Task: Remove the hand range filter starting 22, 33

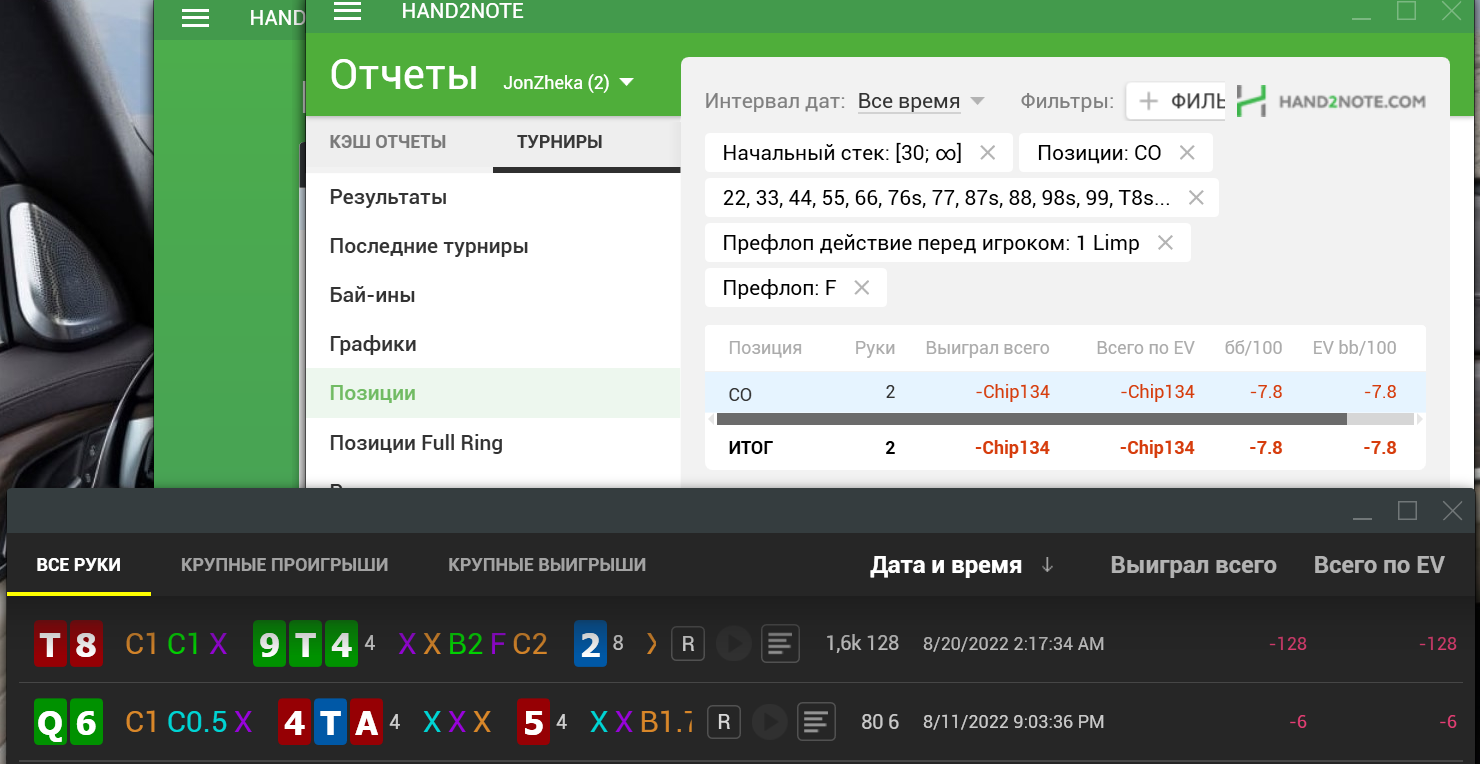Action: (x=1195, y=198)
